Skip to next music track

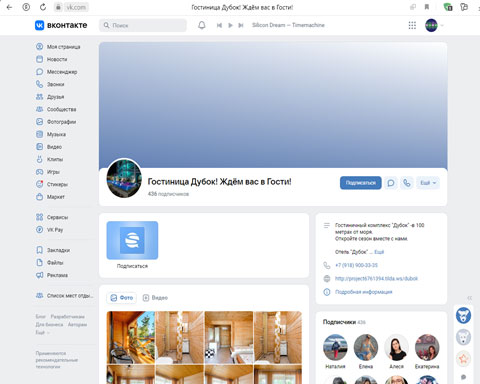pos(241,25)
